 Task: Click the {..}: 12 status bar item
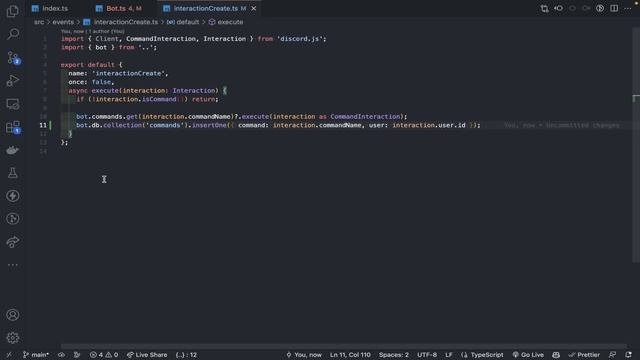[186, 355]
